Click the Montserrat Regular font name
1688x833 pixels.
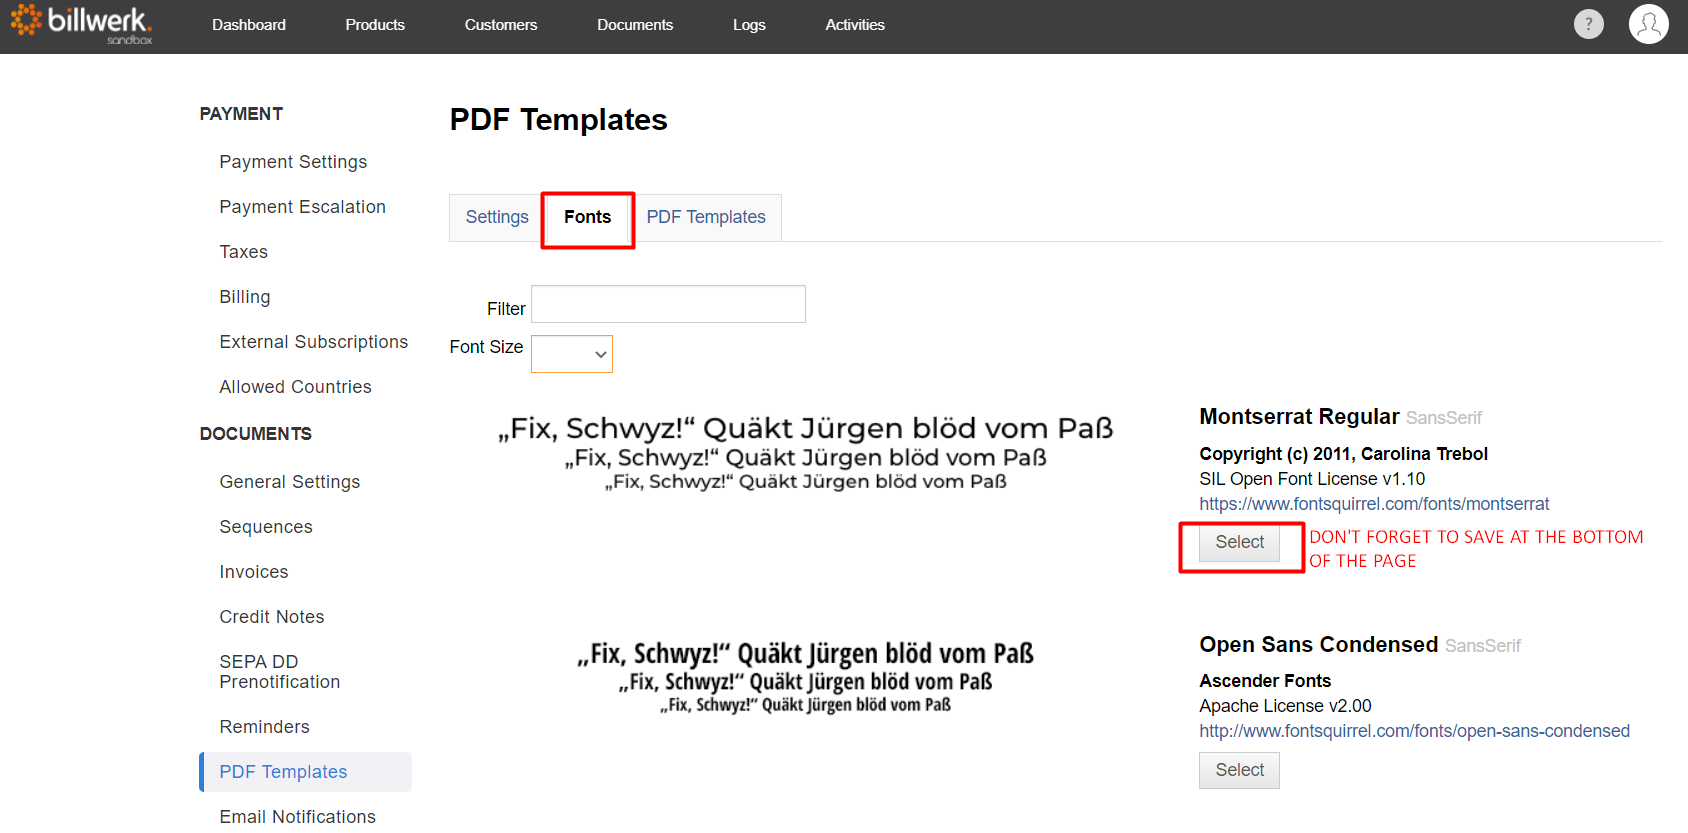pos(1299,417)
